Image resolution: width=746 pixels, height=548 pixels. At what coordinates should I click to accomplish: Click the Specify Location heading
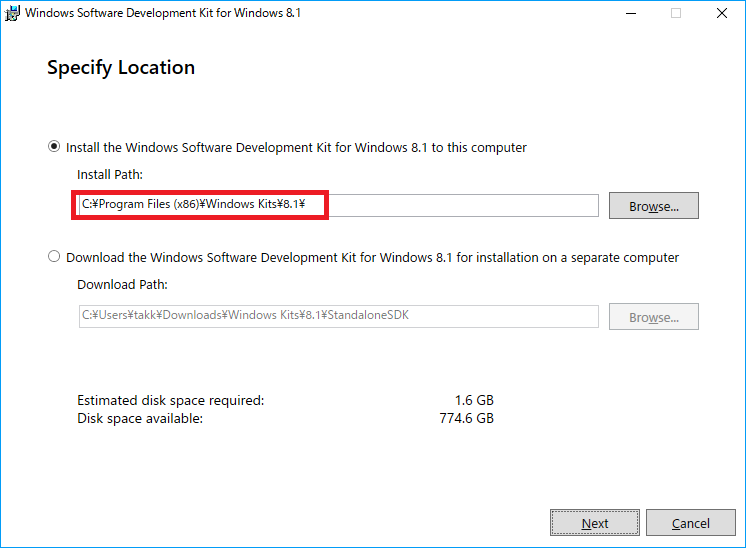click(x=121, y=68)
